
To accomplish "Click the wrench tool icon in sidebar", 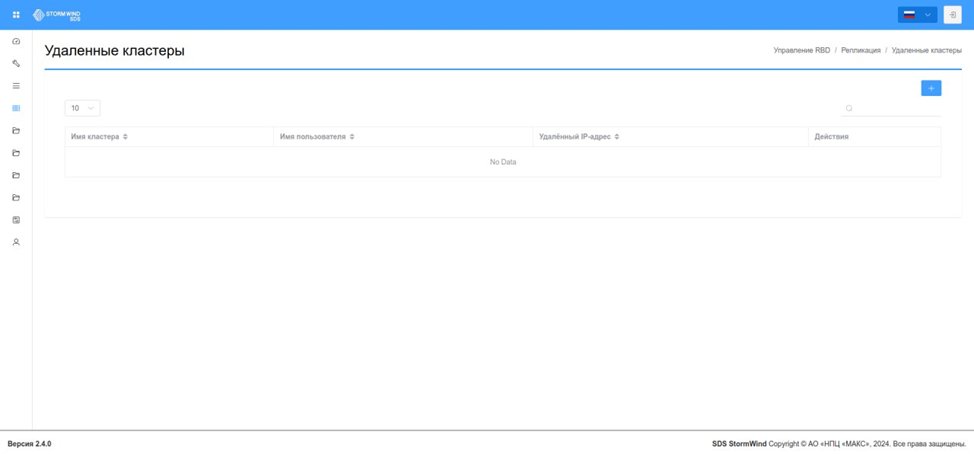I will point(16,63).
